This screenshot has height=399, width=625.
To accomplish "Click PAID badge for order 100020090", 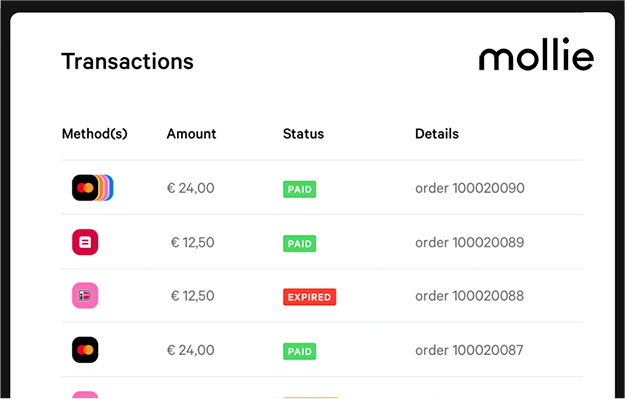I will 299,189.
